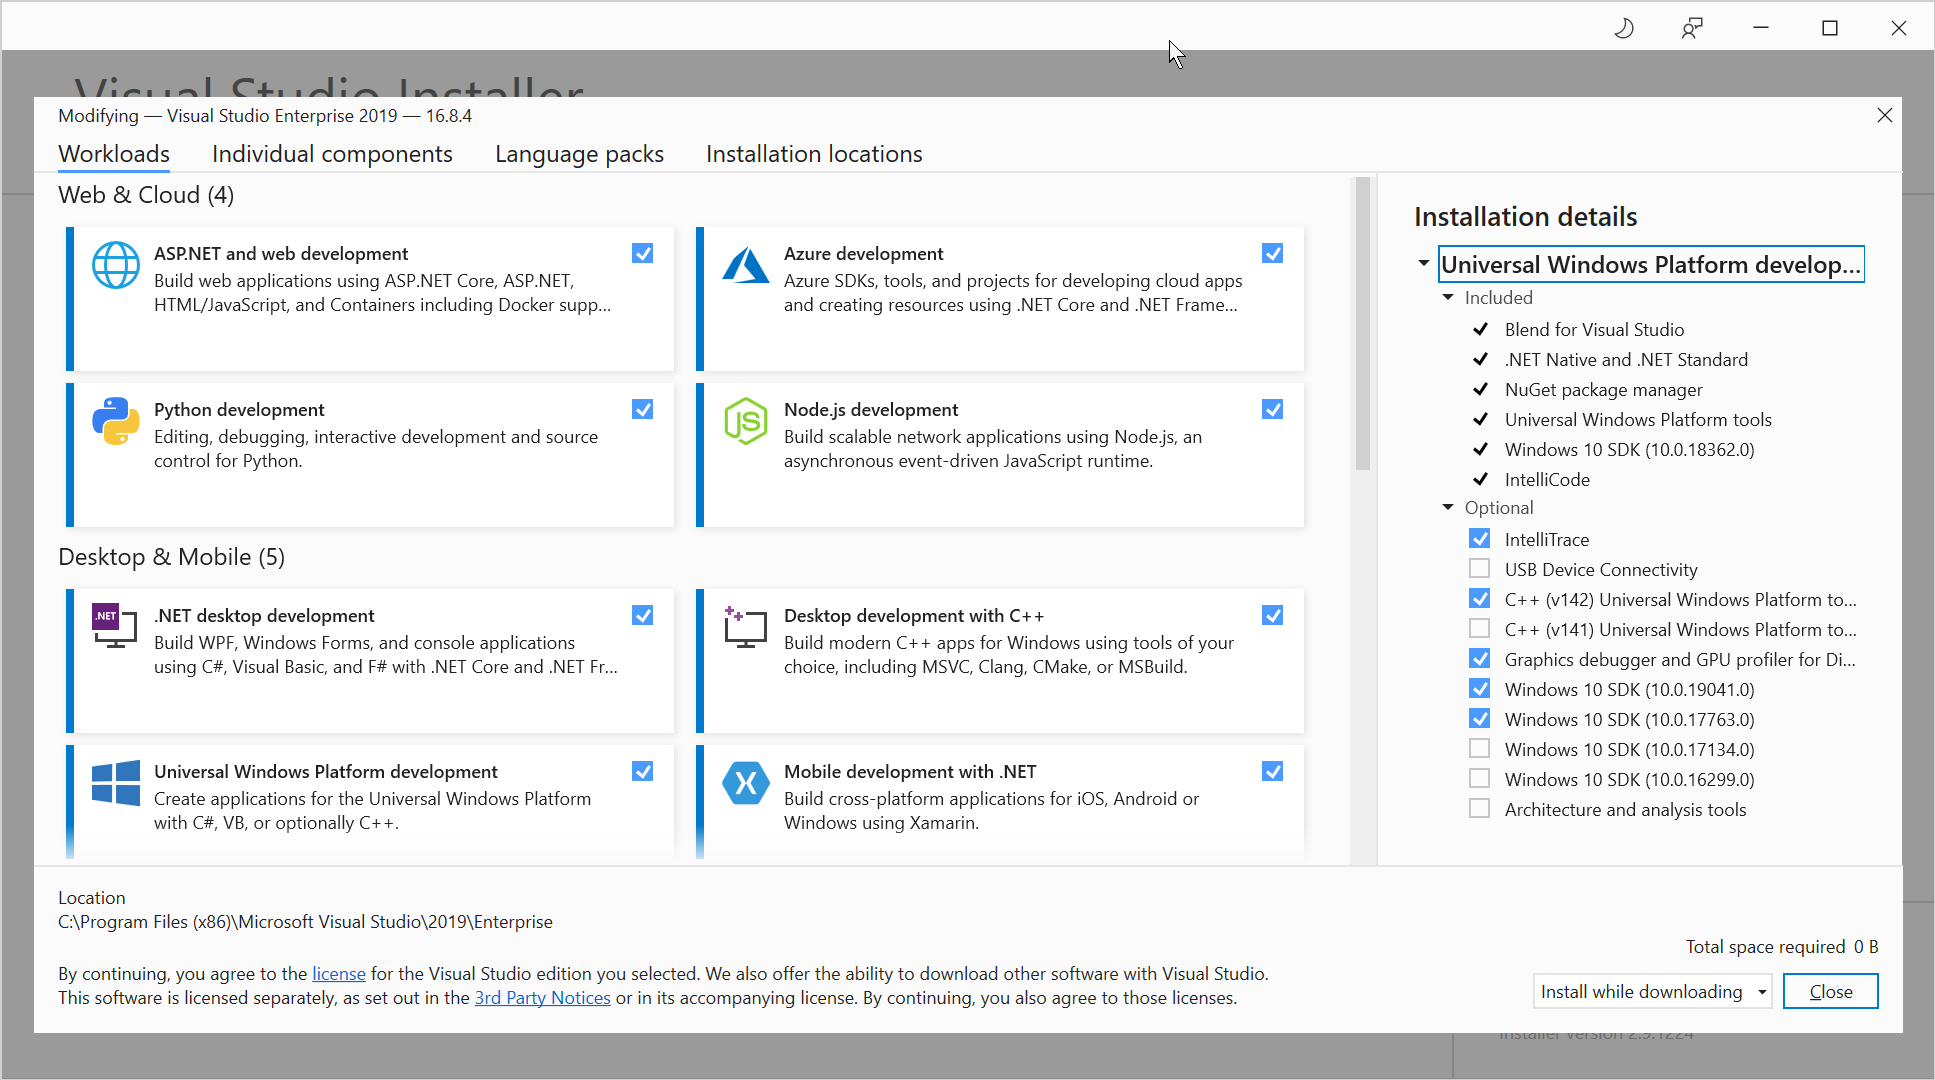The height and width of the screenshot is (1080, 1935).
Task: Click the Azure development icon
Action: [x=746, y=265]
